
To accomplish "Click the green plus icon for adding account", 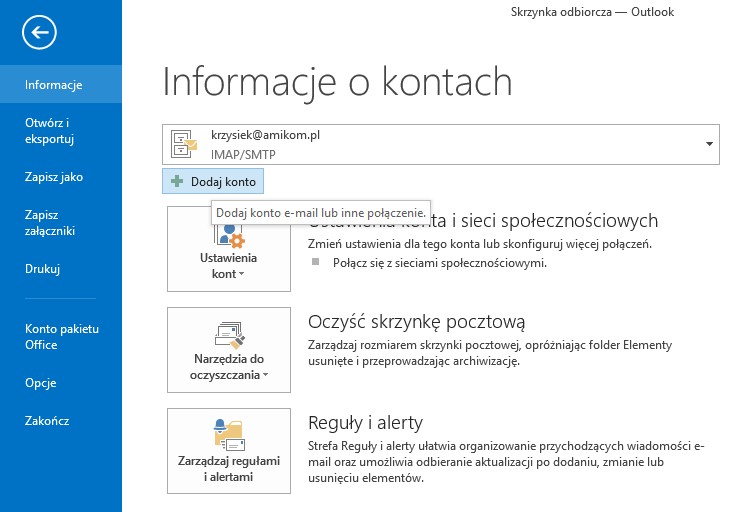I will [177, 182].
